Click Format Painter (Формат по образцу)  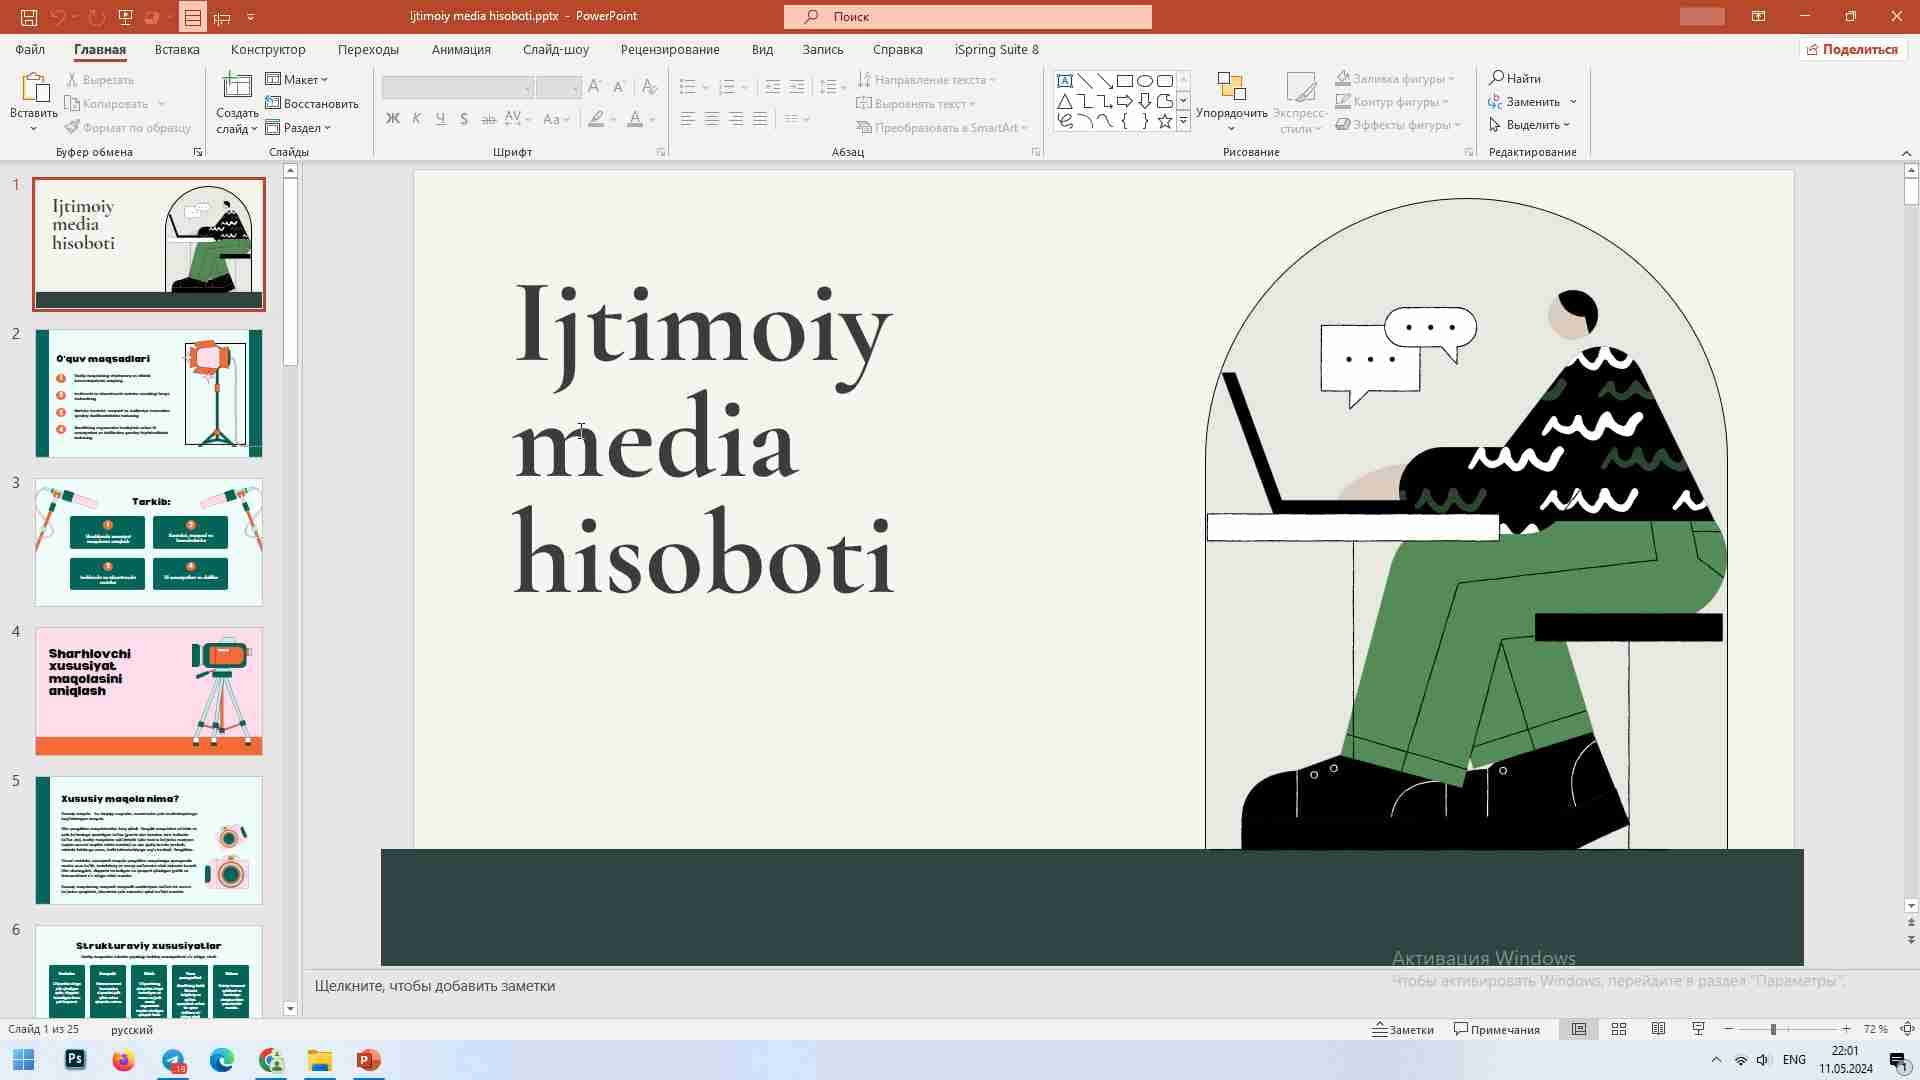click(128, 128)
